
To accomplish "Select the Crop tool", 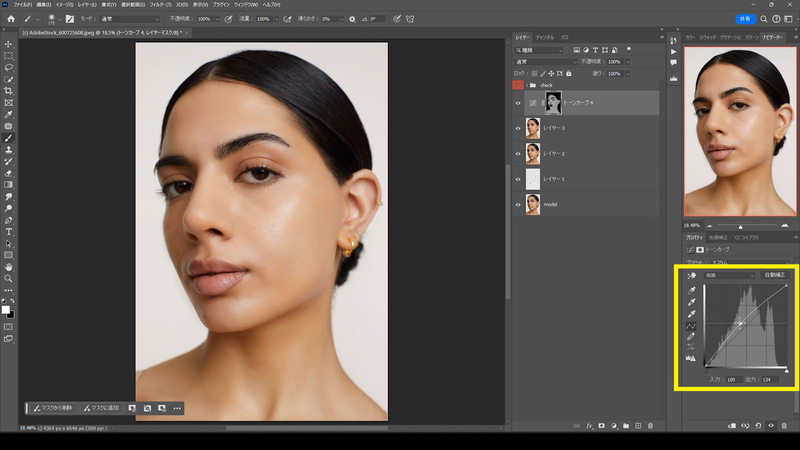I will point(9,90).
